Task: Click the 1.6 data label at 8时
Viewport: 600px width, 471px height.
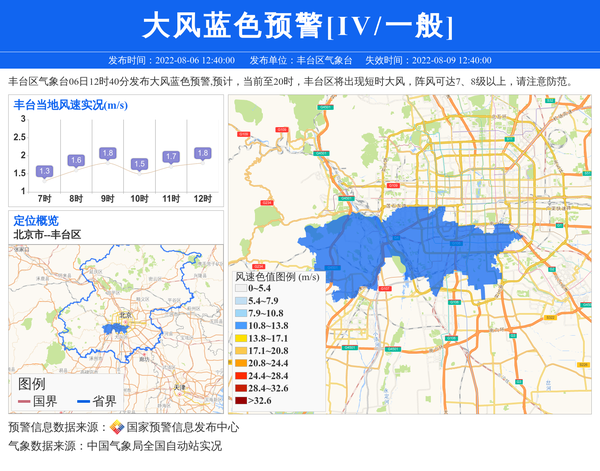Action: [x=76, y=160]
